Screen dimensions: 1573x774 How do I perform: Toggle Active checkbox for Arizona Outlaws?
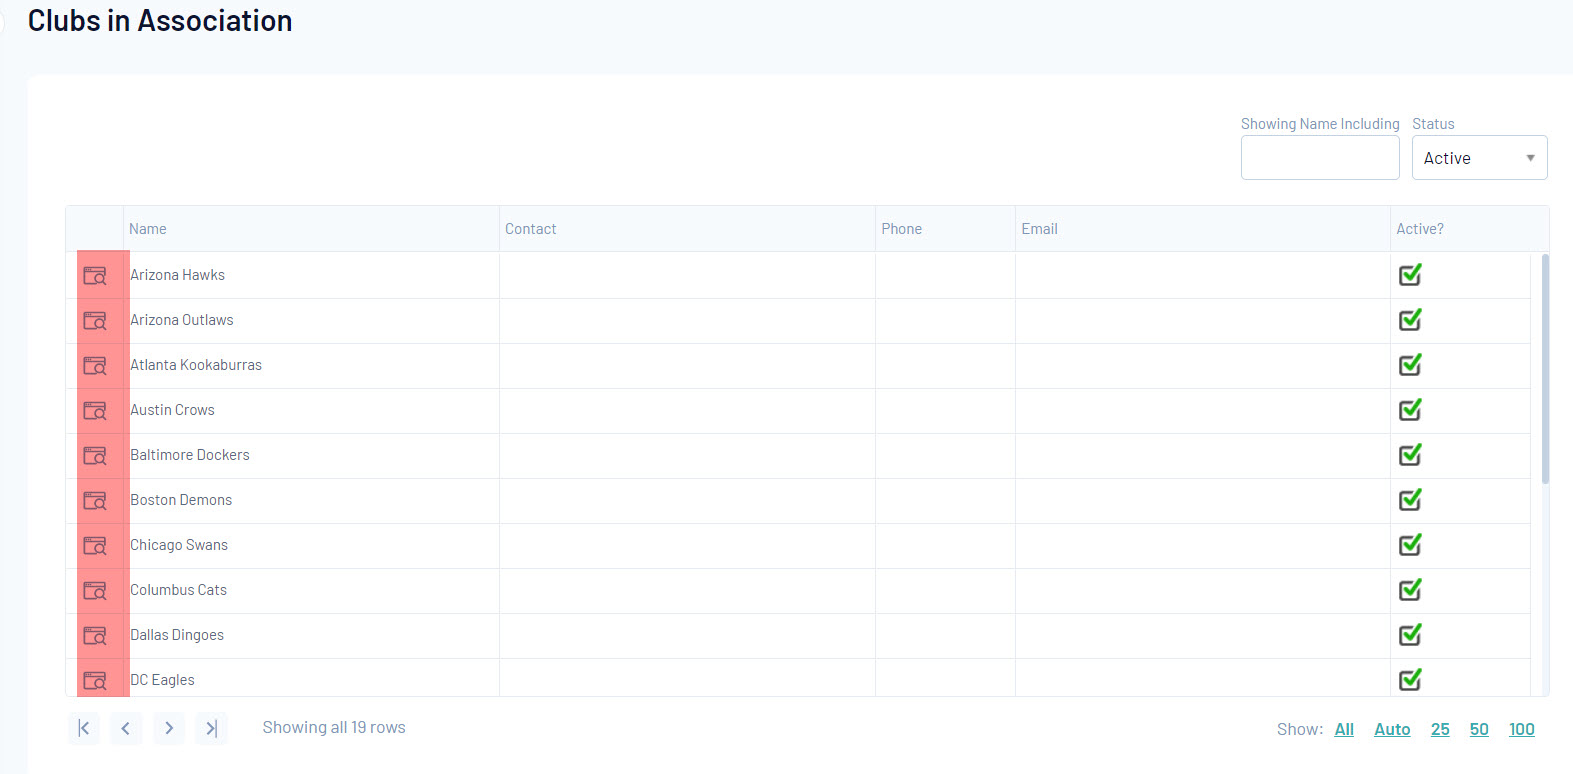coord(1410,320)
